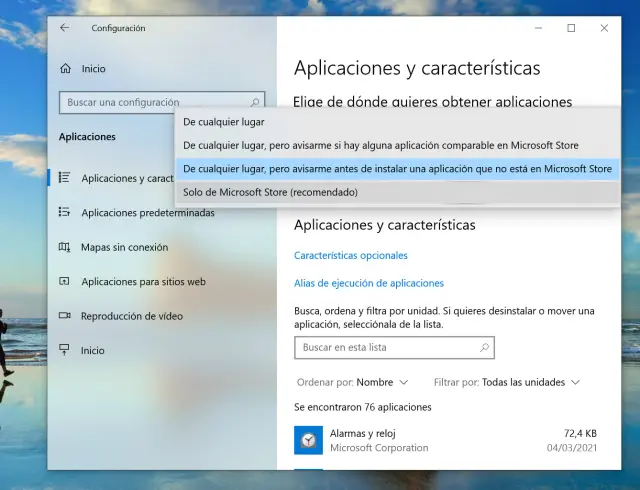The height and width of the screenshot is (490, 640).
Task: Open the Ordenar por Nombre dropdown
Action: (382, 382)
